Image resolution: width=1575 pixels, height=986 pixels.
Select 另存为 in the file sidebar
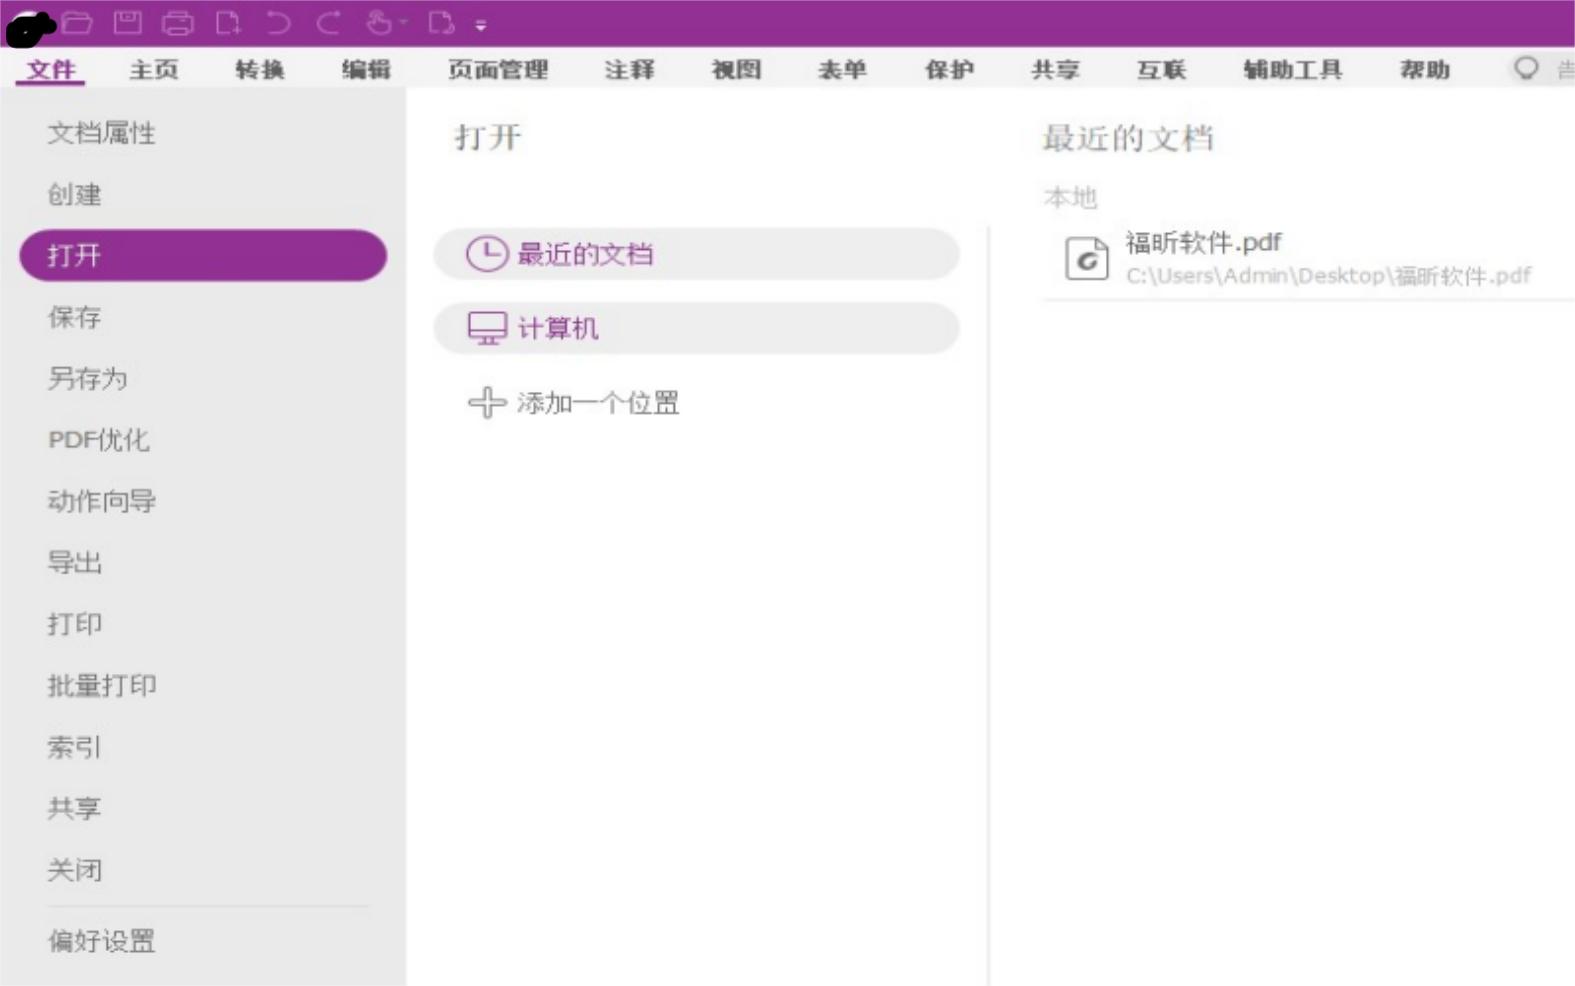click(x=88, y=378)
